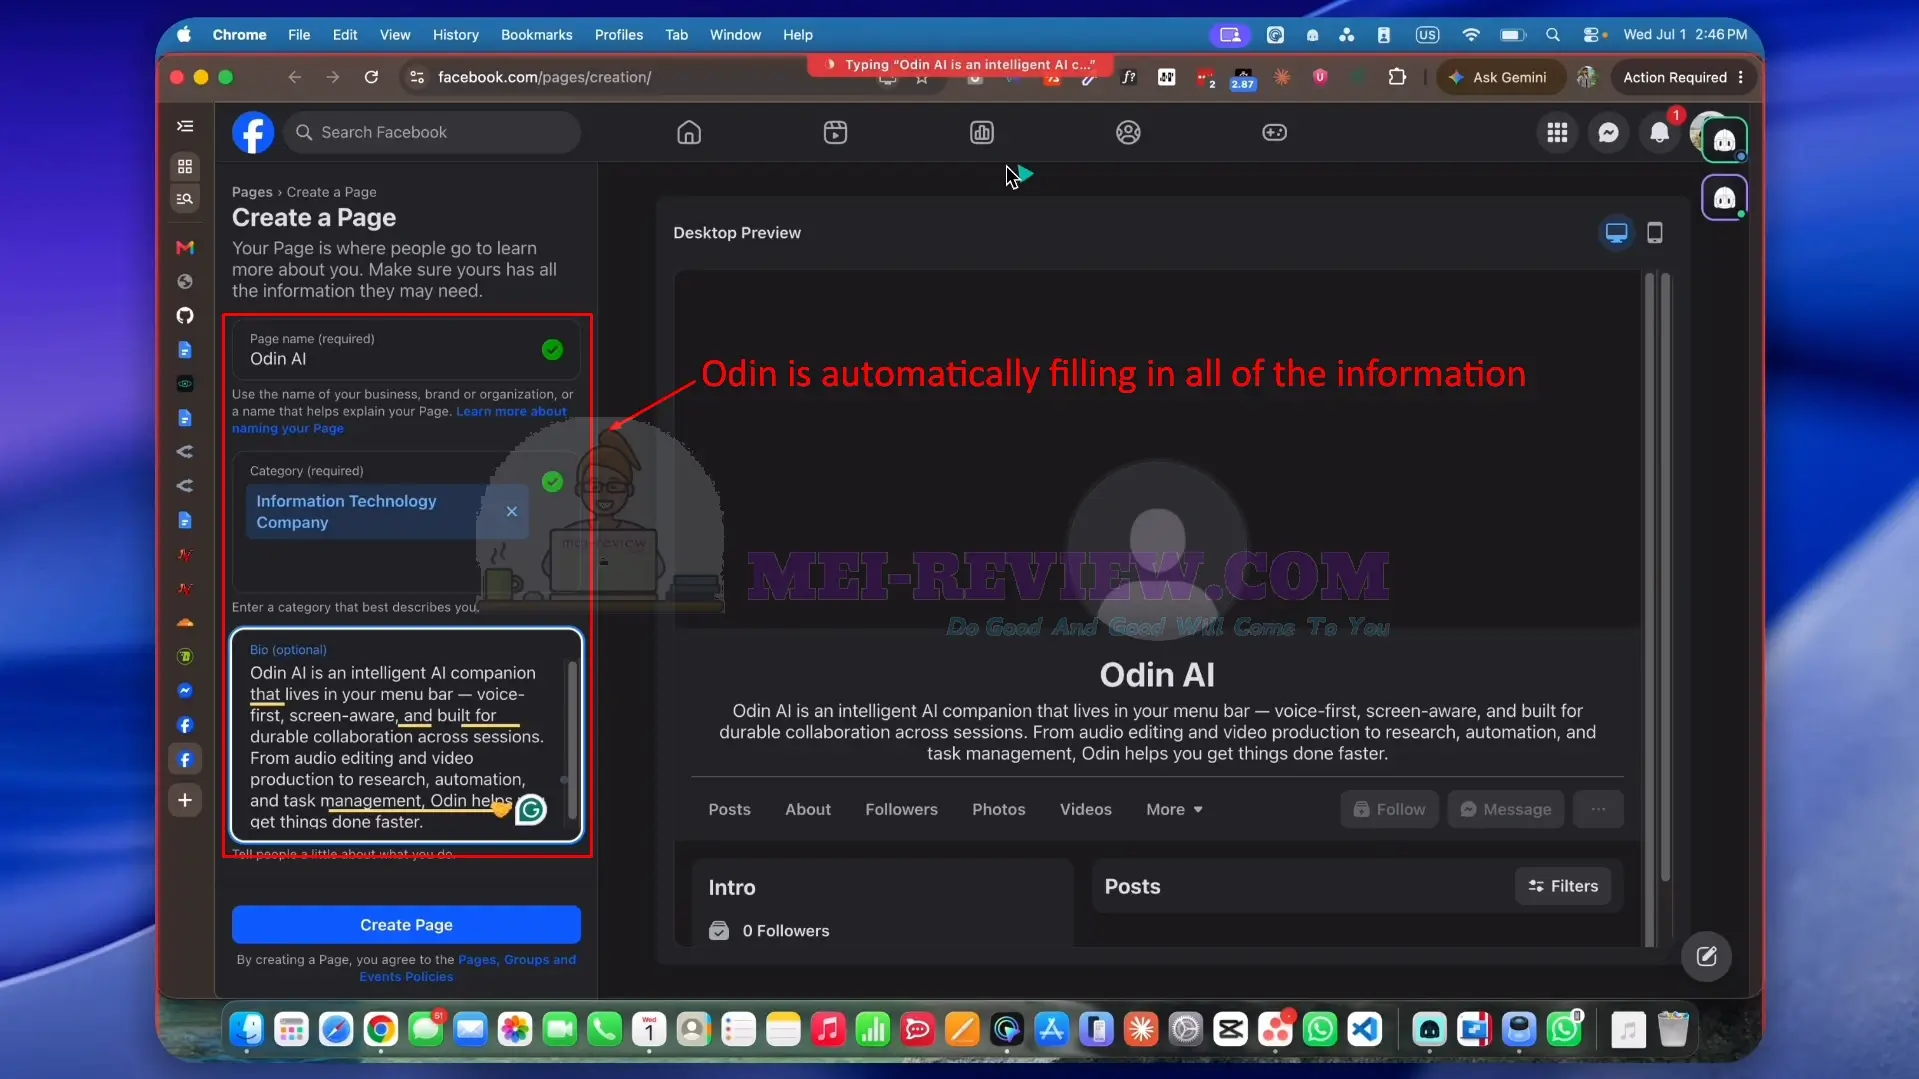The height and width of the screenshot is (1079, 1919).
Task: Open the Facebook menu grid icon
Action: coord(1557,132)
